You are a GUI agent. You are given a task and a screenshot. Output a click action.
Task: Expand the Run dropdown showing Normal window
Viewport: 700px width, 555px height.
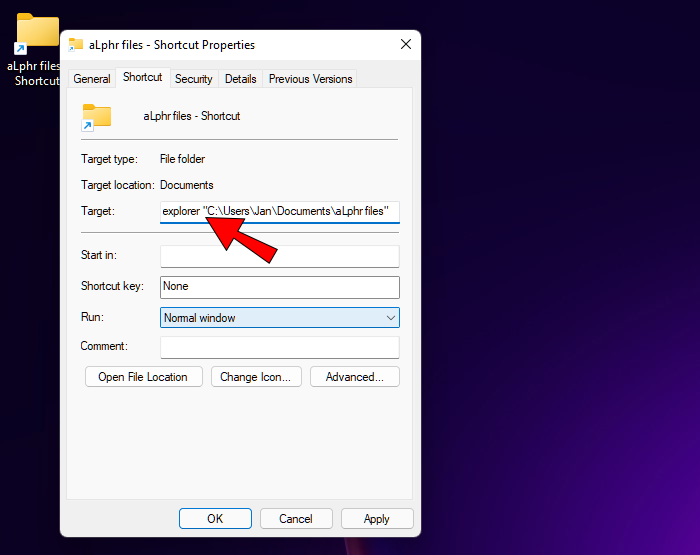tap(280, 318)
